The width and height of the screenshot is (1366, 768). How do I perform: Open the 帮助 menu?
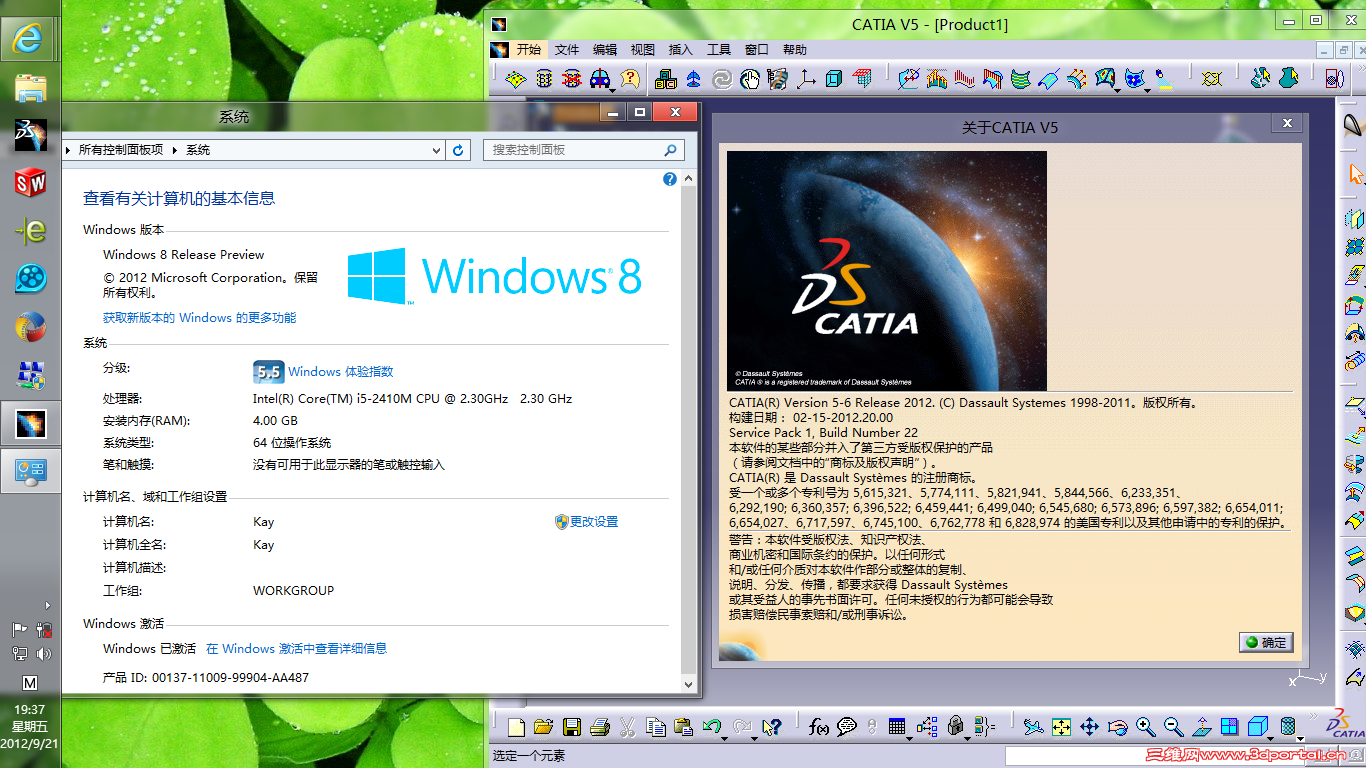click(x=795, y=50)
